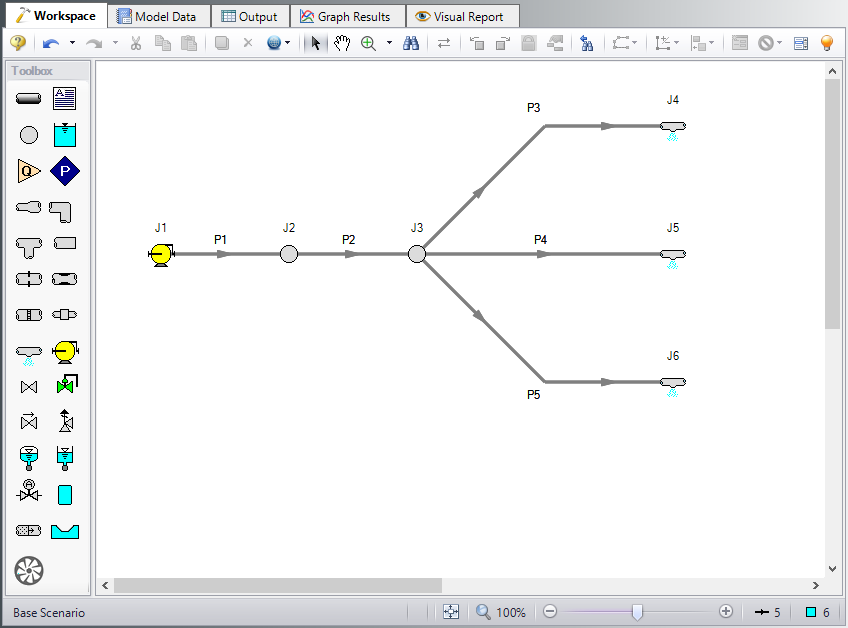Click the zoom out minus button

click(550, 612)
